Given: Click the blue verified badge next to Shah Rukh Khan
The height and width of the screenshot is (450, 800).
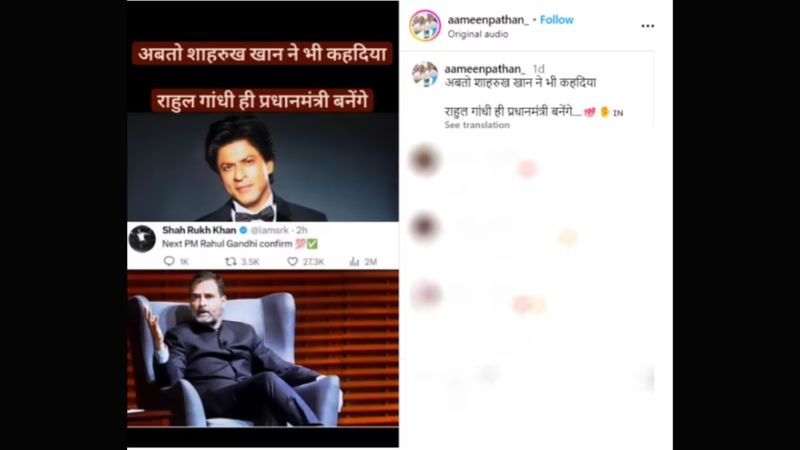Looking at the screenshot, I should tap(243, 230).
